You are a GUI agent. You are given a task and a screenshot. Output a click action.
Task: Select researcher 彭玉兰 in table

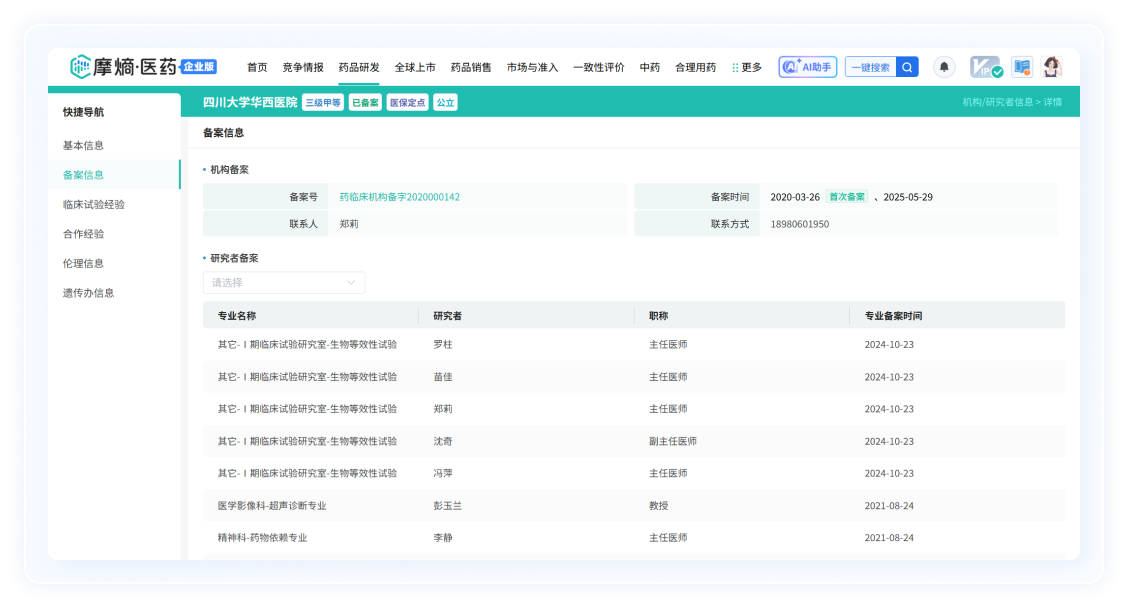(447, 506)
